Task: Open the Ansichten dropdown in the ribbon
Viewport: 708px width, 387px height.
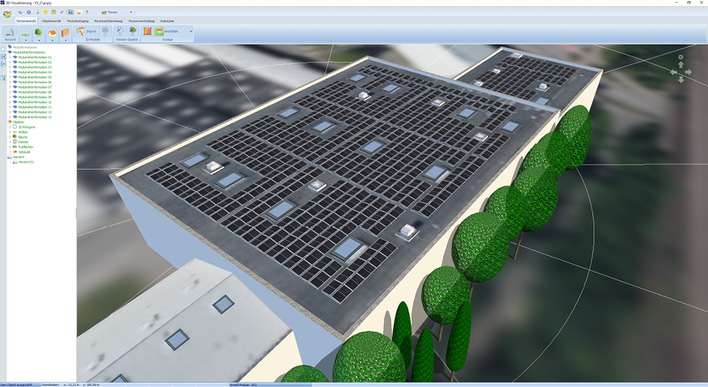Action: (x=191, y=32)
